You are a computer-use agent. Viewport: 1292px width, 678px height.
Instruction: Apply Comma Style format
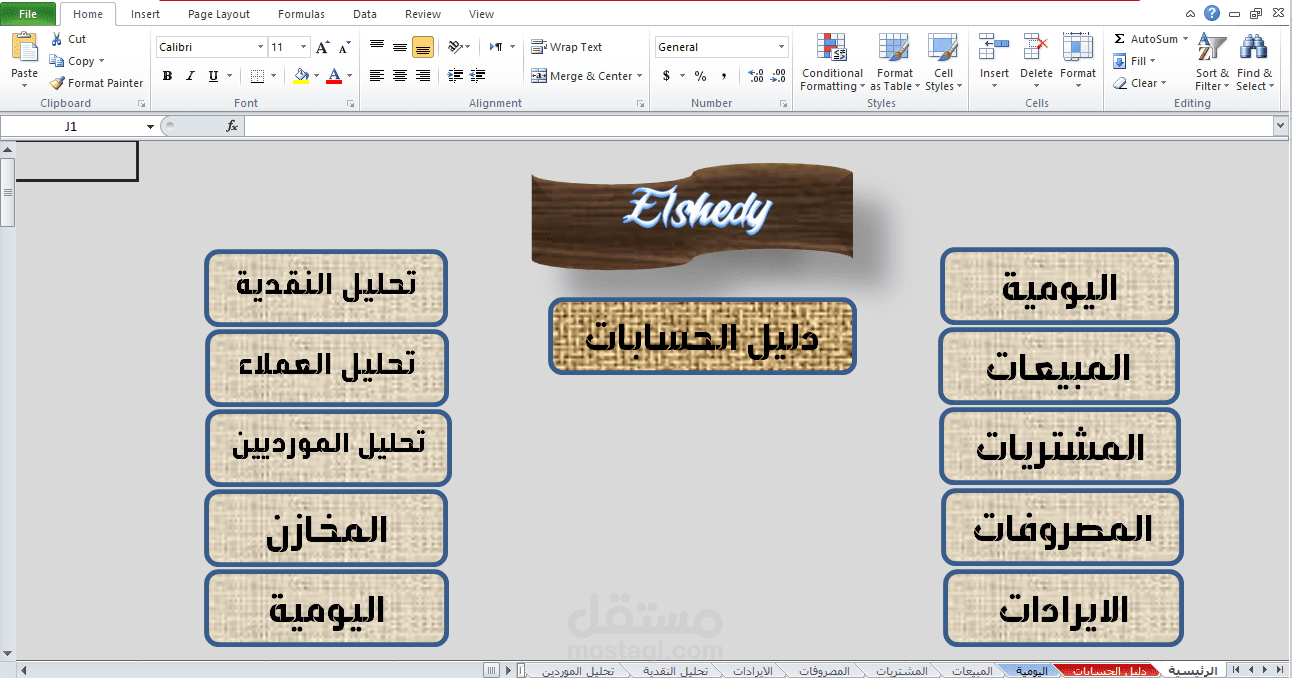coord(724,76)
